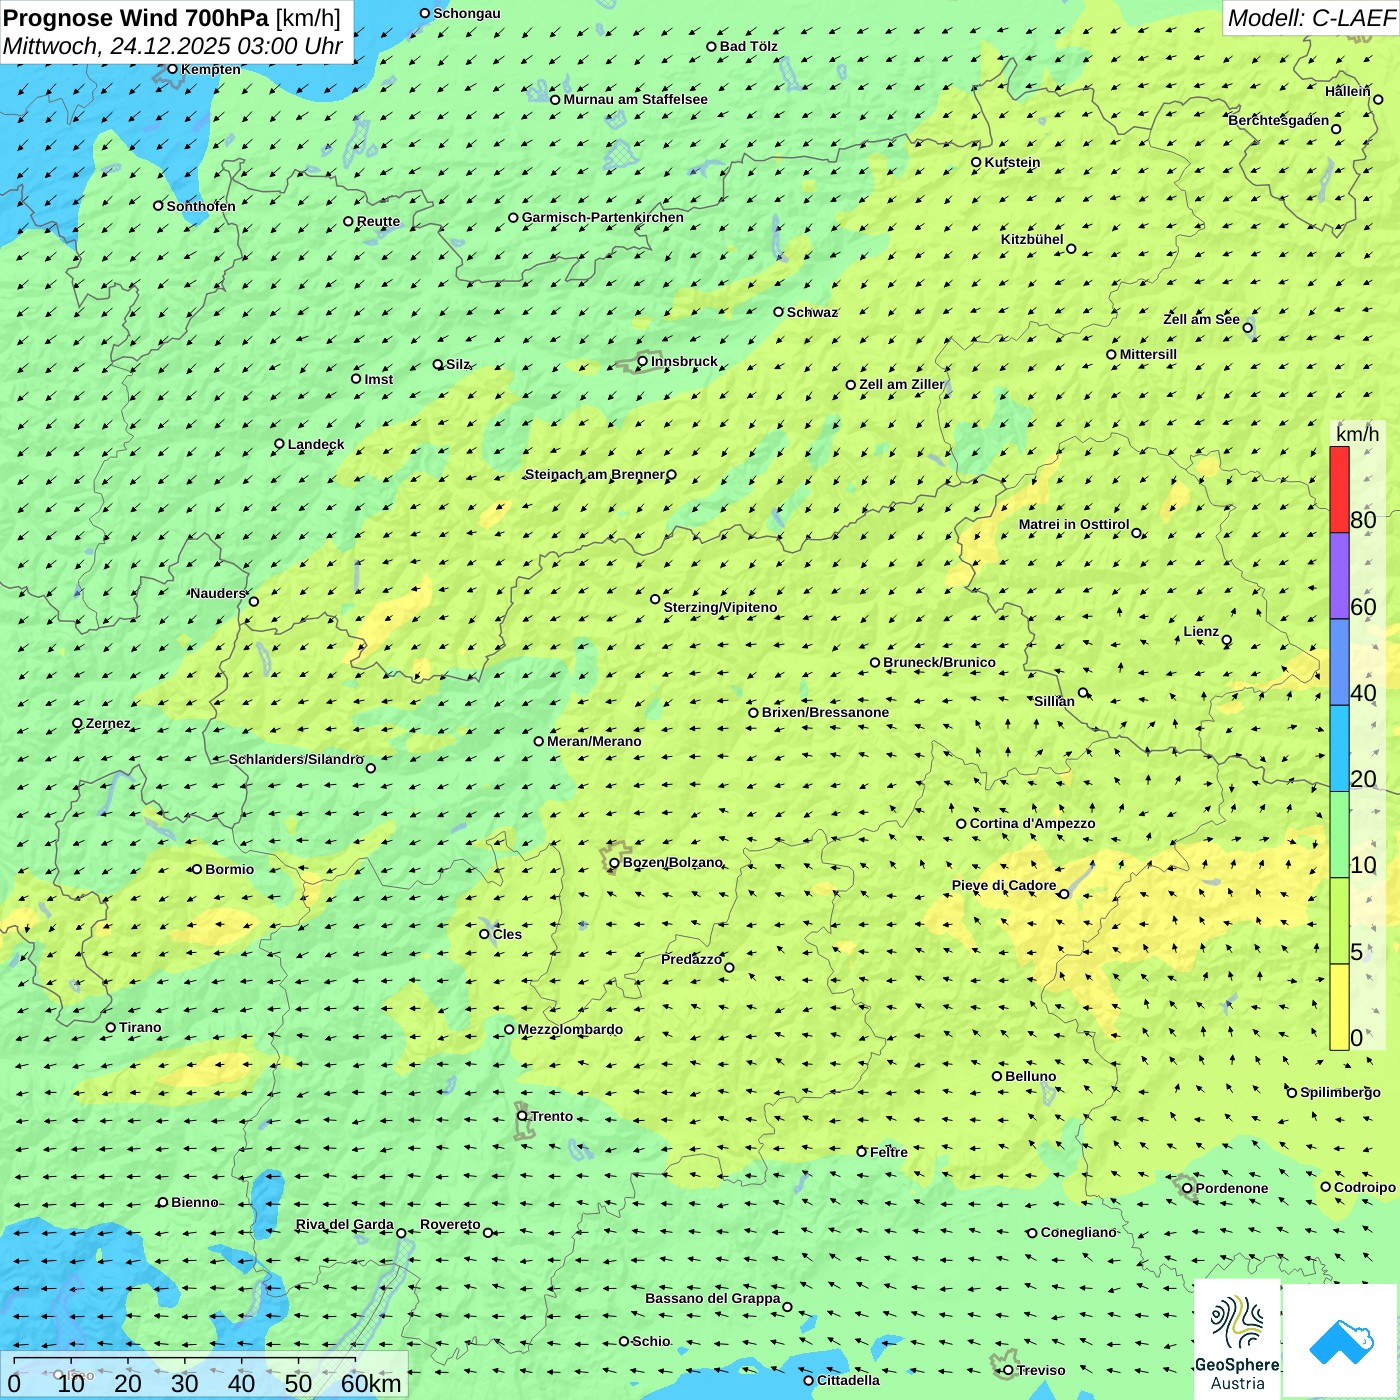Image resolution: width=1400 pixels, height=1400 pixels.
Task: Click the 'Riva del Garda' label
Action: tap(345, 1224)
